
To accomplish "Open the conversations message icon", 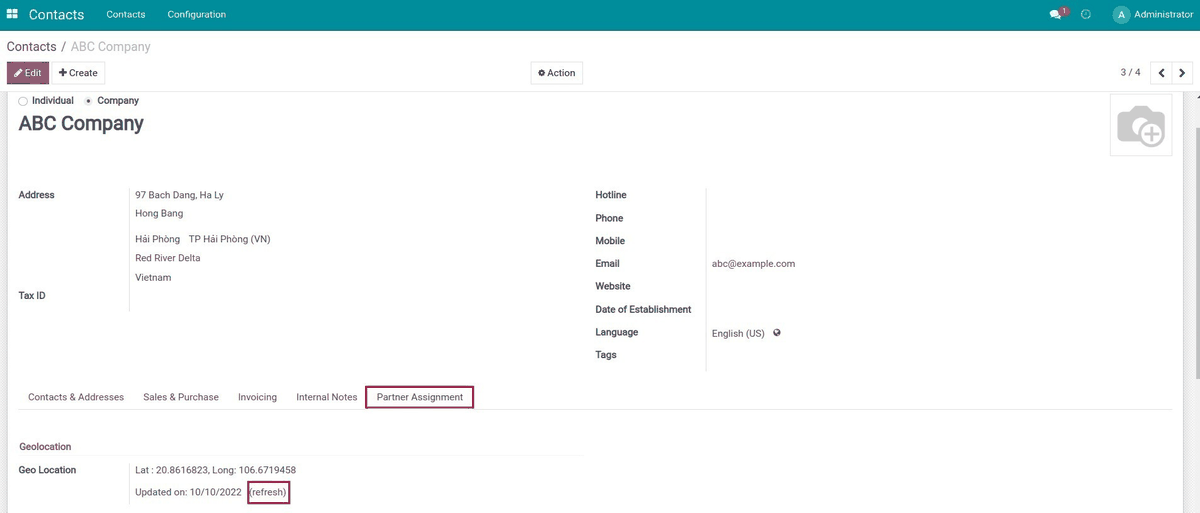I will (x=1056, y=15).
